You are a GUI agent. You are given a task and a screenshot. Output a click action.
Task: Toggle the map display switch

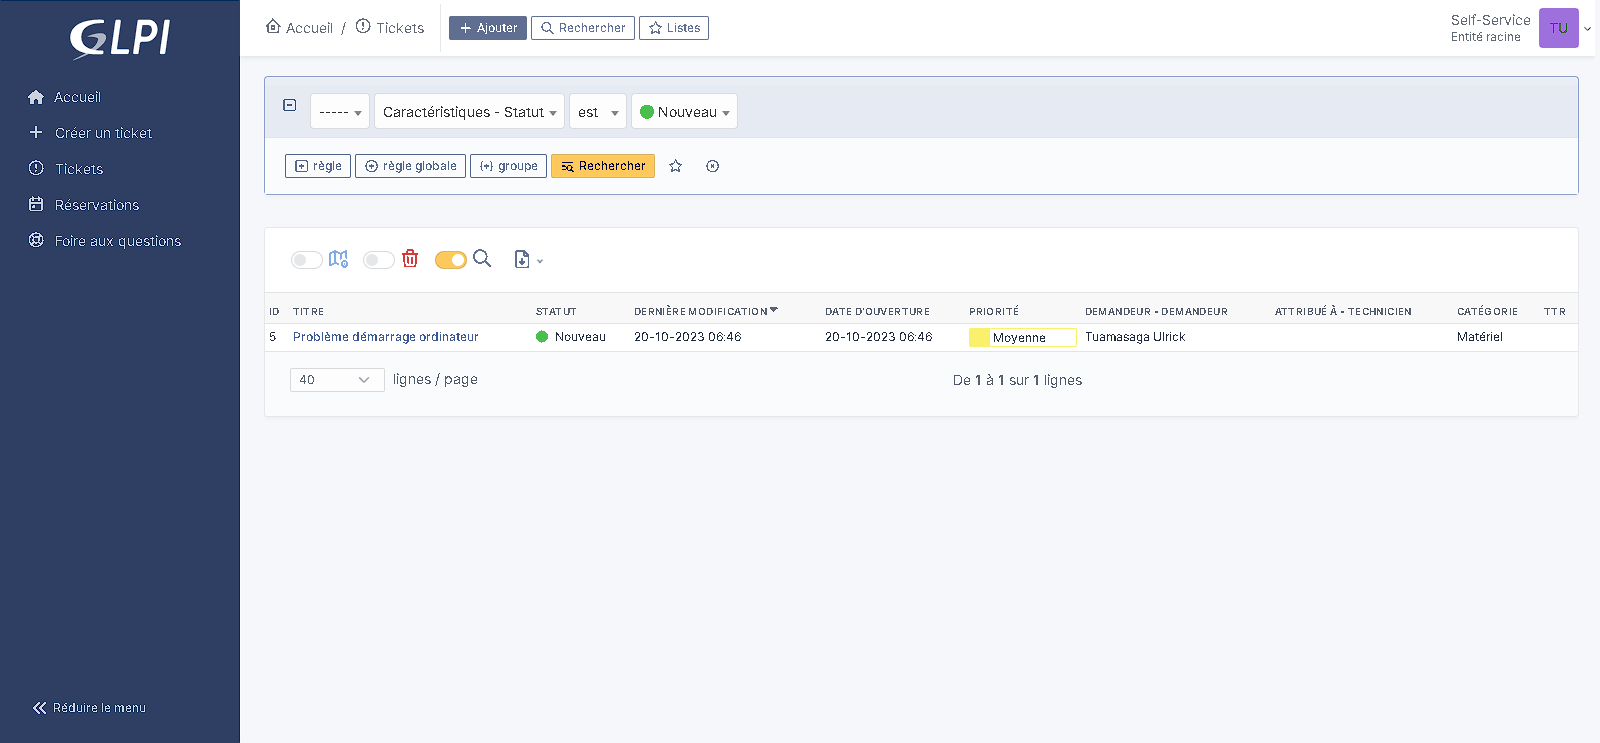click(306, 260)
